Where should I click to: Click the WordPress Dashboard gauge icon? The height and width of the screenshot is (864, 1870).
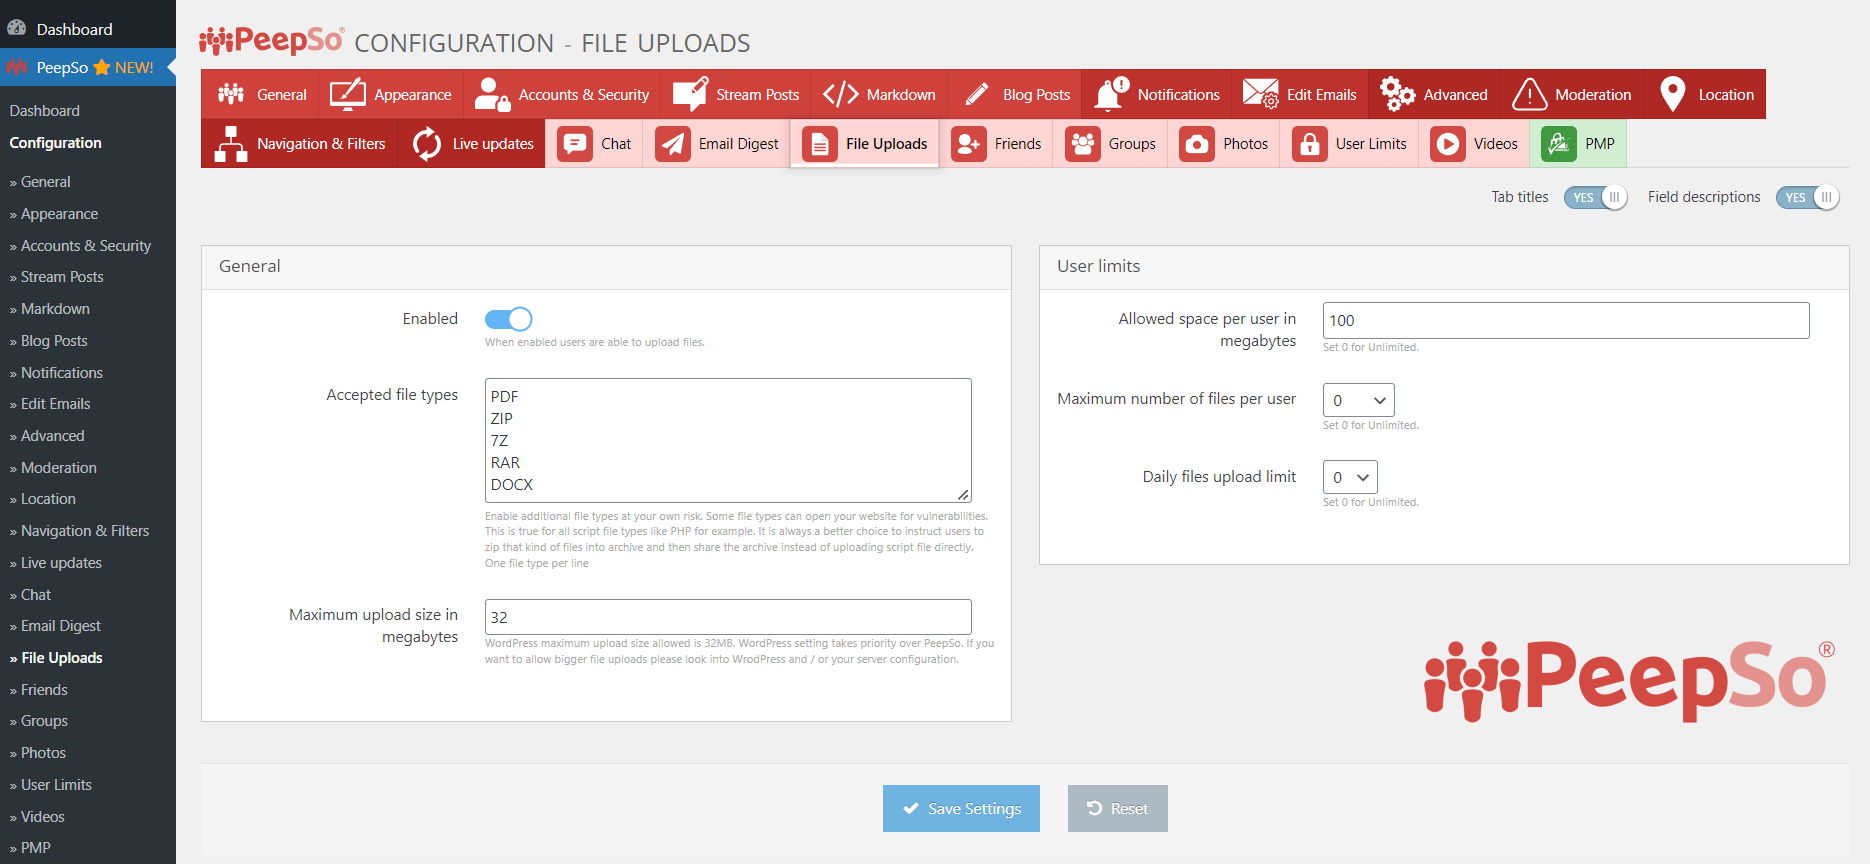coord(17,28)
